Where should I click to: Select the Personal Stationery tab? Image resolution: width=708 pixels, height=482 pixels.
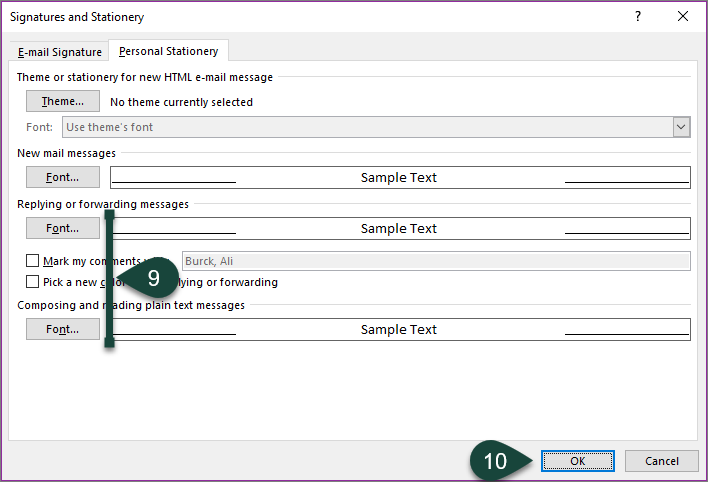(x=169, y=51)
